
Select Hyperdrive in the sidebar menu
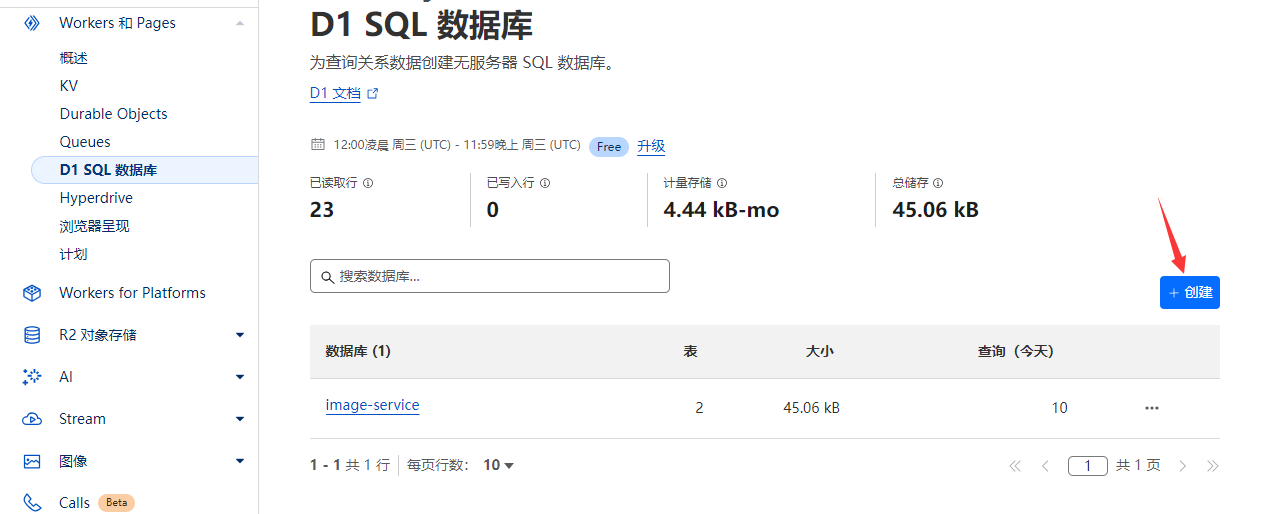point(96,198)
